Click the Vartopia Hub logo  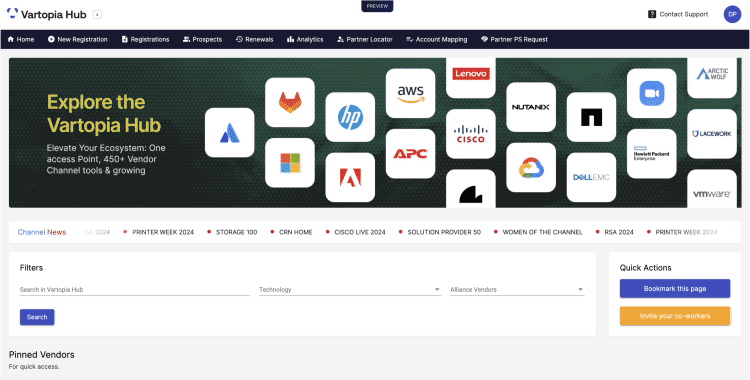coord(46,14)
